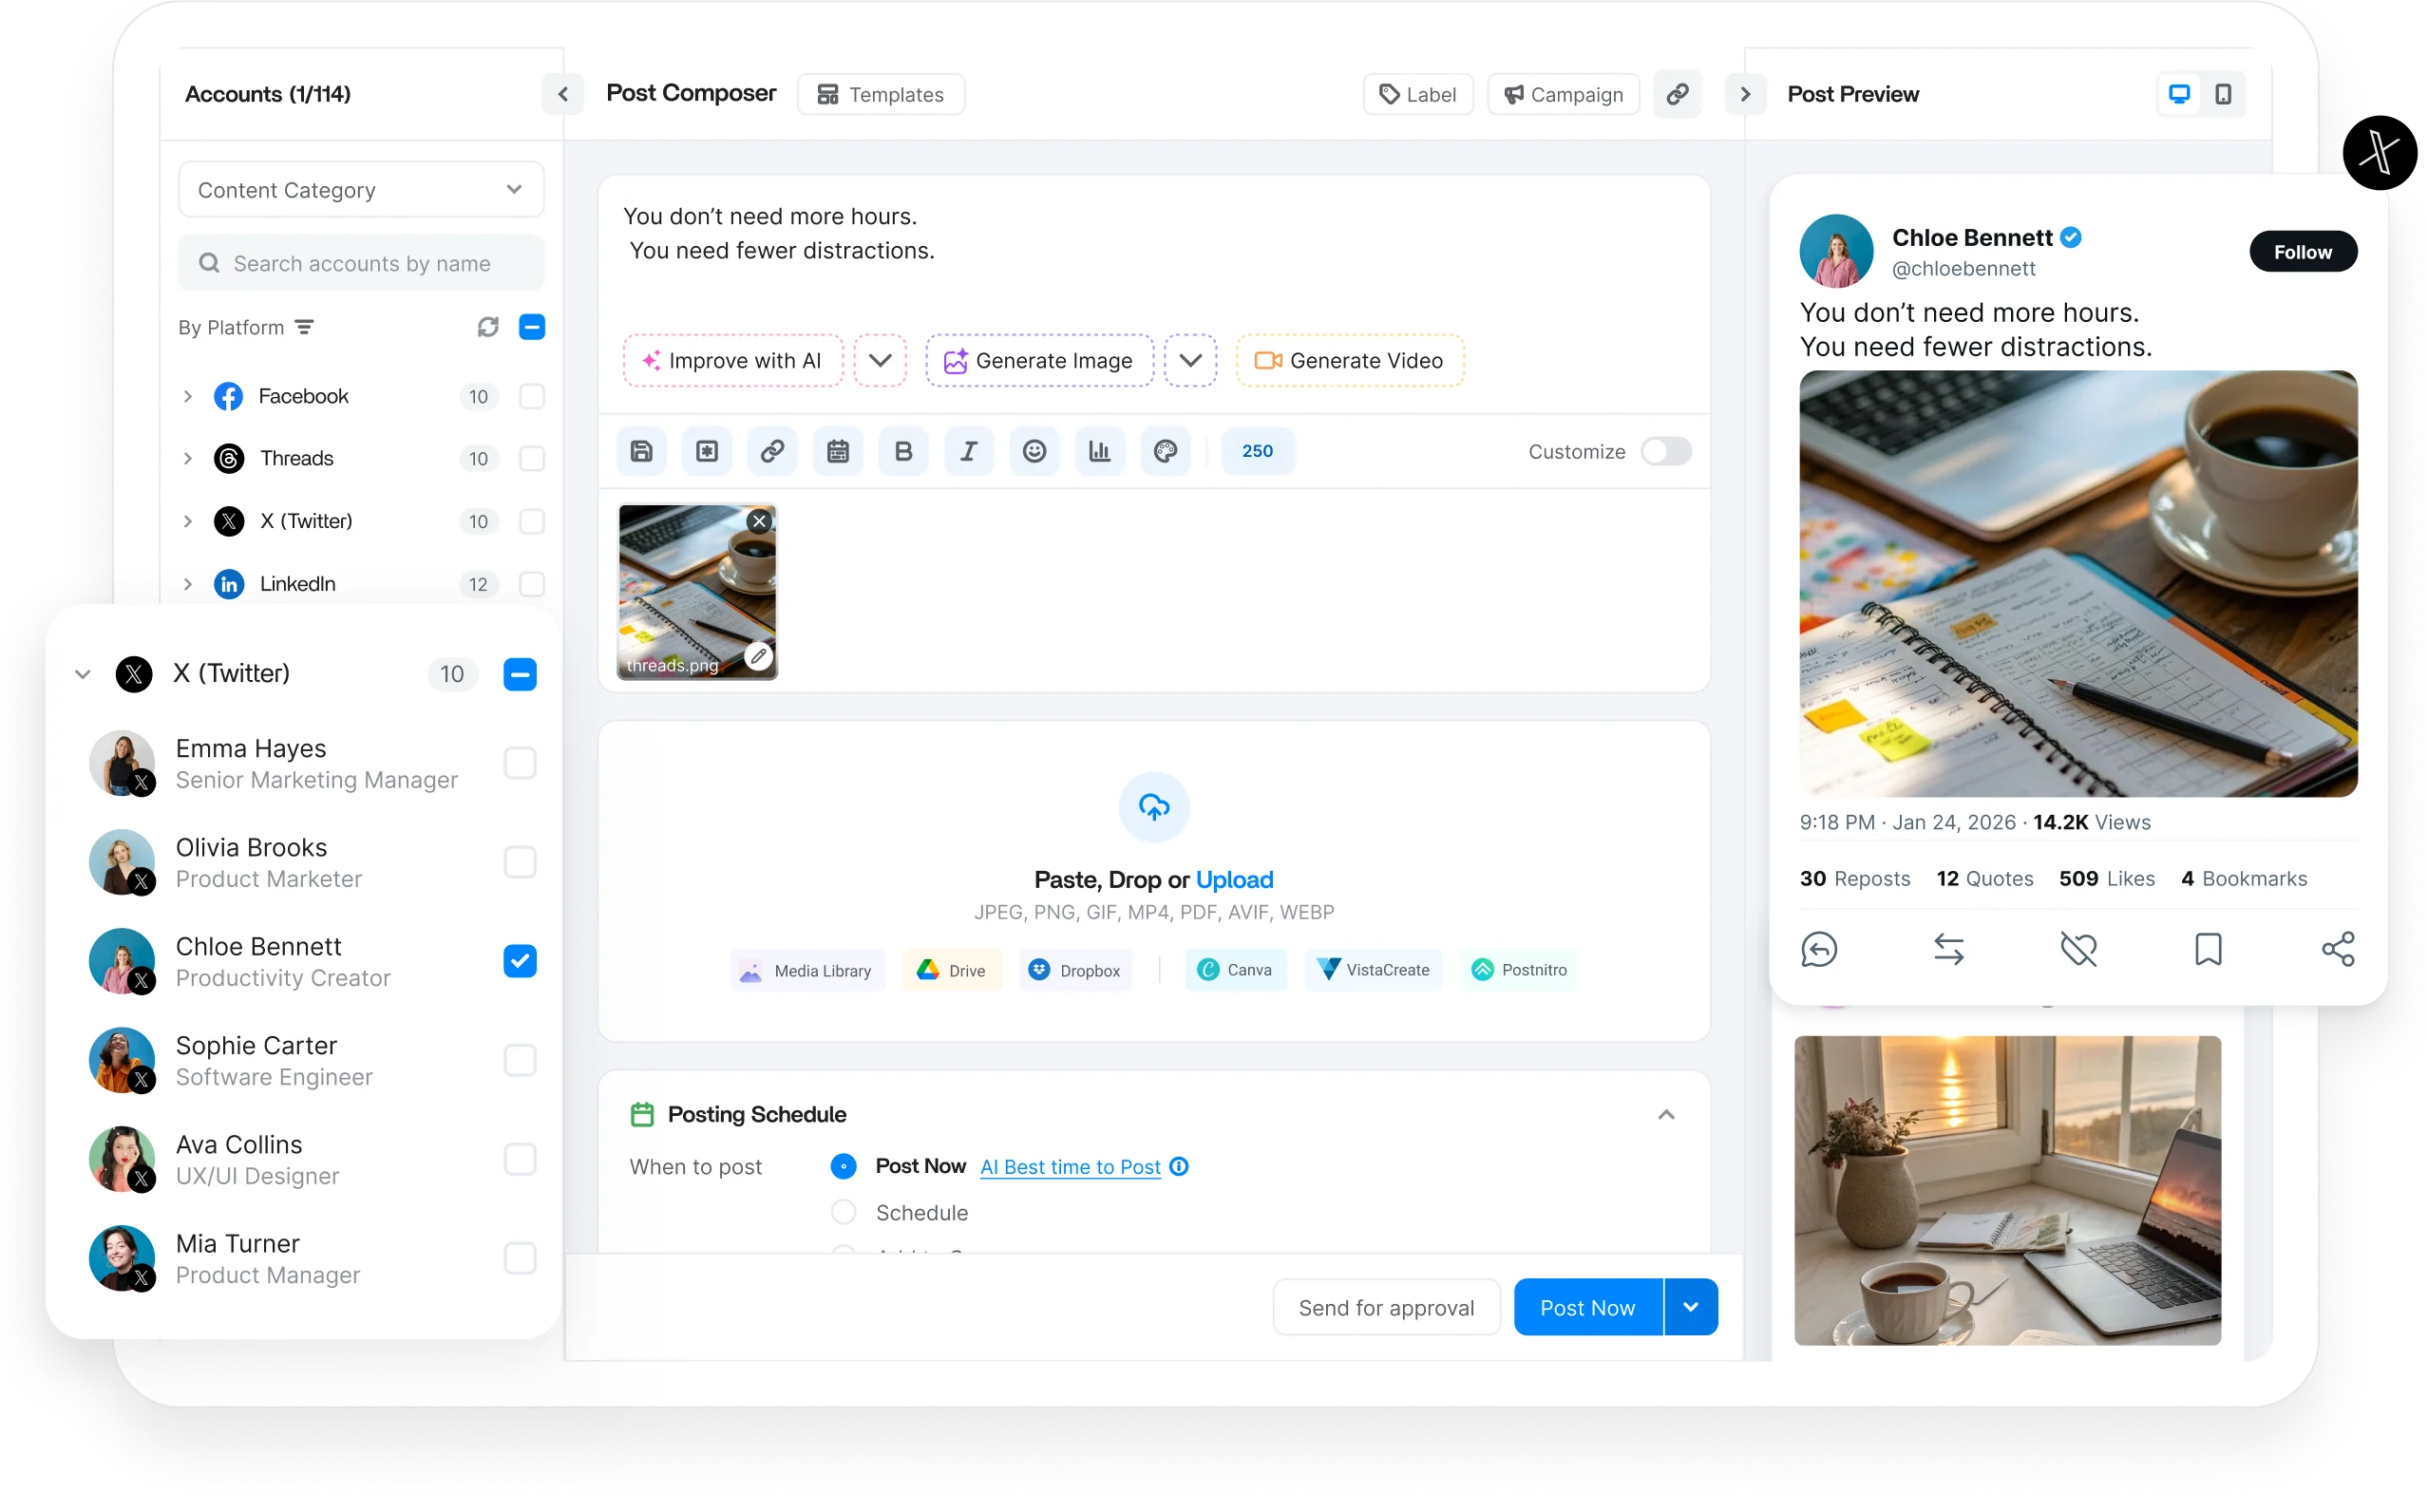The height and width of the screenshot is (1512, 2428).
Task: Click the poll chart toolbar icon
Action: (1099, 451)
